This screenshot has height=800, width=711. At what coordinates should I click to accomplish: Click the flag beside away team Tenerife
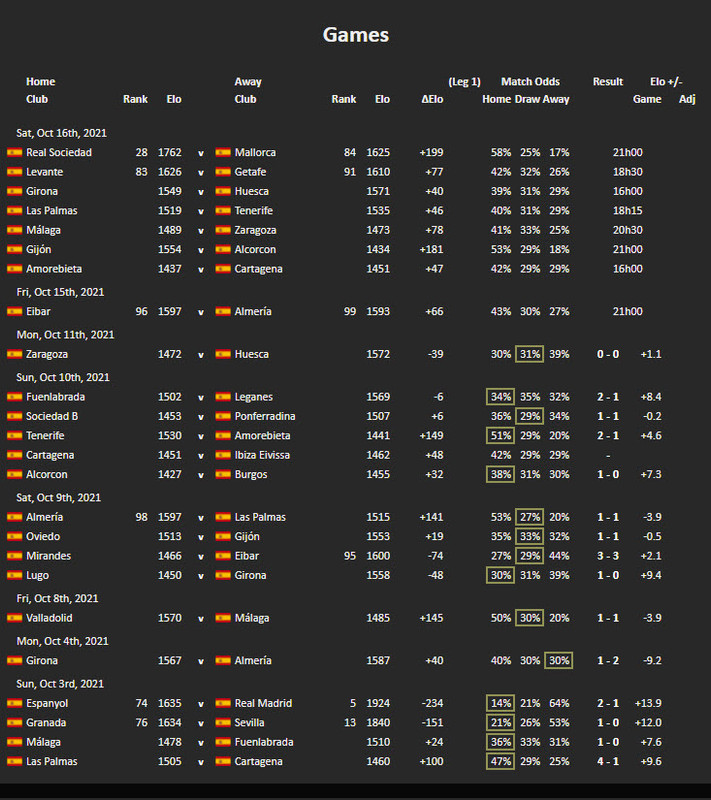[x=223, y=211]
